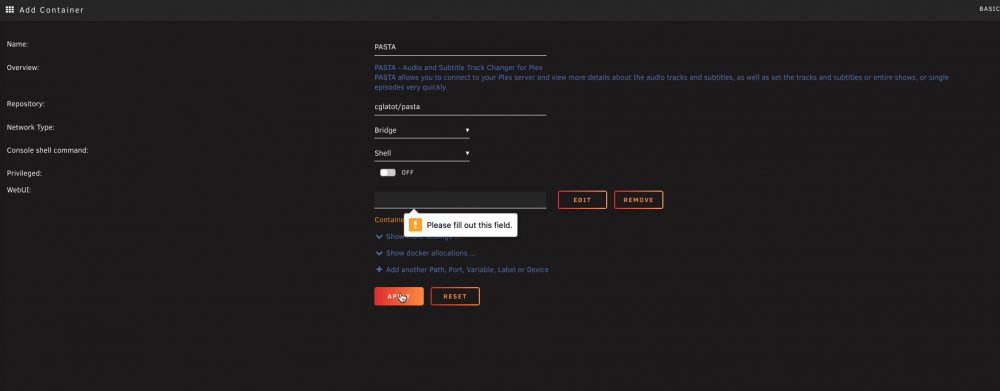This screenshot has width=1000, height=391.
Task: Click the Reset button
Action: (x=455, y=297)
